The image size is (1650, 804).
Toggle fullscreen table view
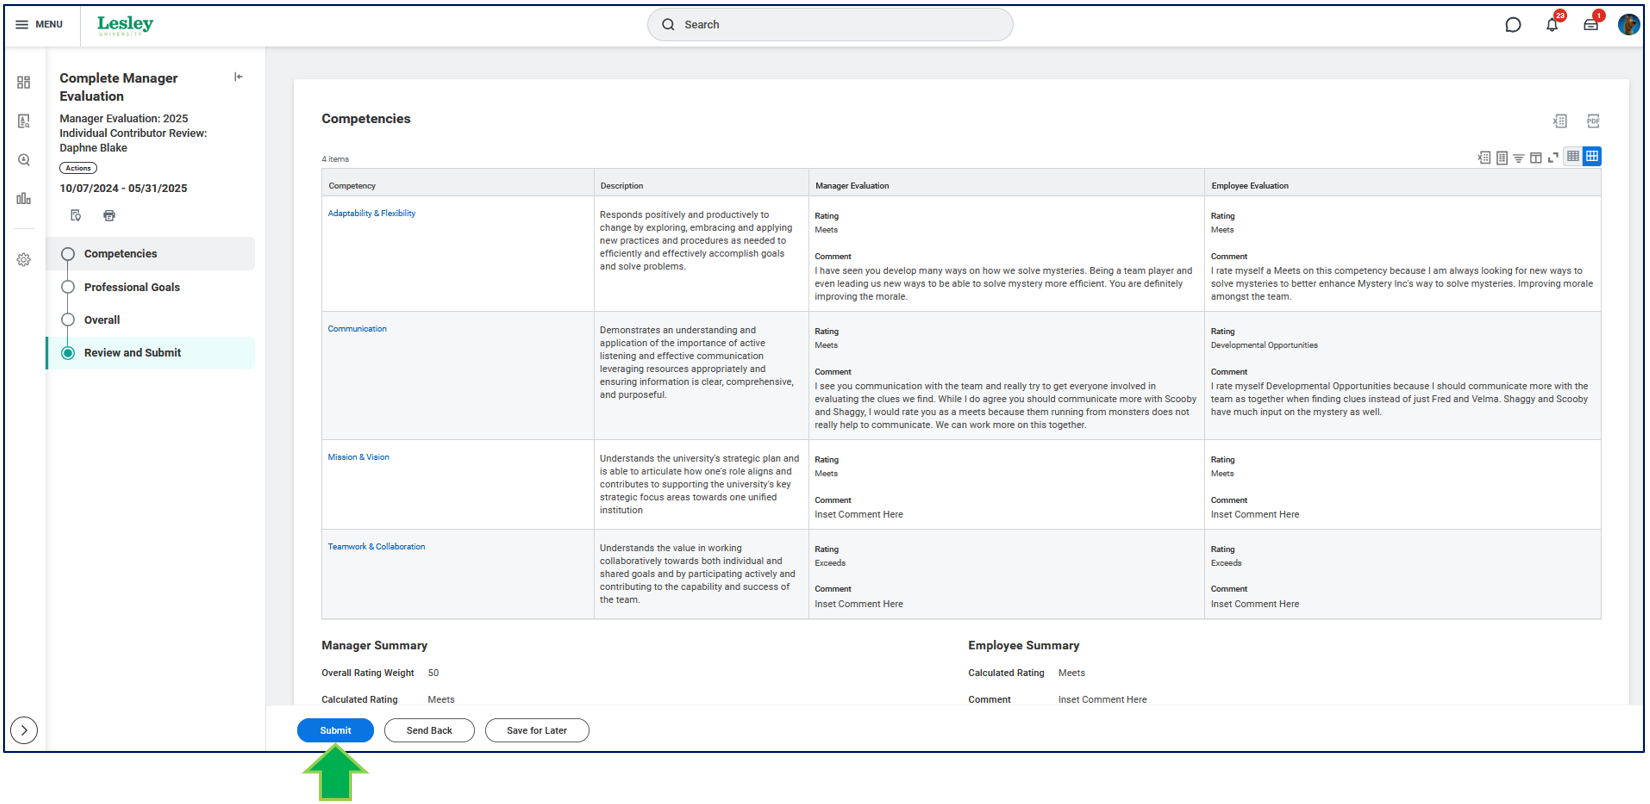tap(1553, 158)
